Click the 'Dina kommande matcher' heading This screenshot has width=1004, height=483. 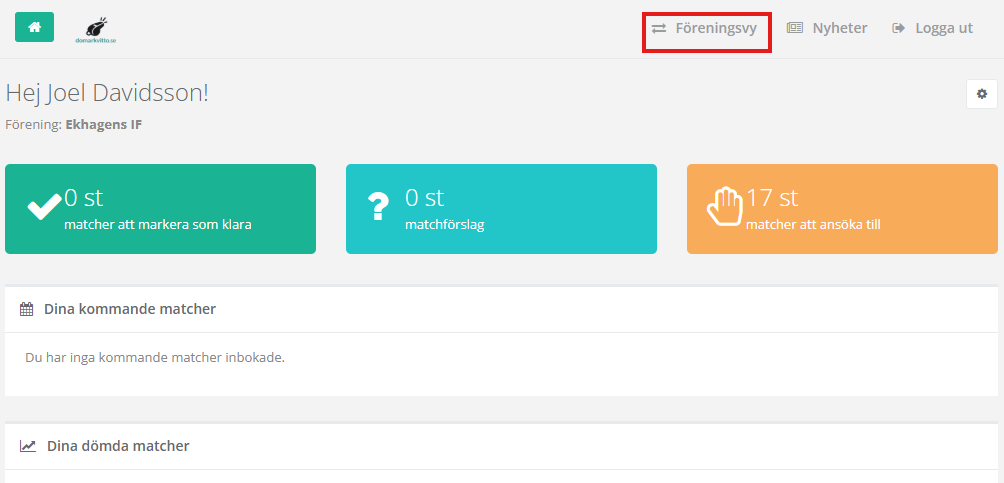(x=130, y=309)
